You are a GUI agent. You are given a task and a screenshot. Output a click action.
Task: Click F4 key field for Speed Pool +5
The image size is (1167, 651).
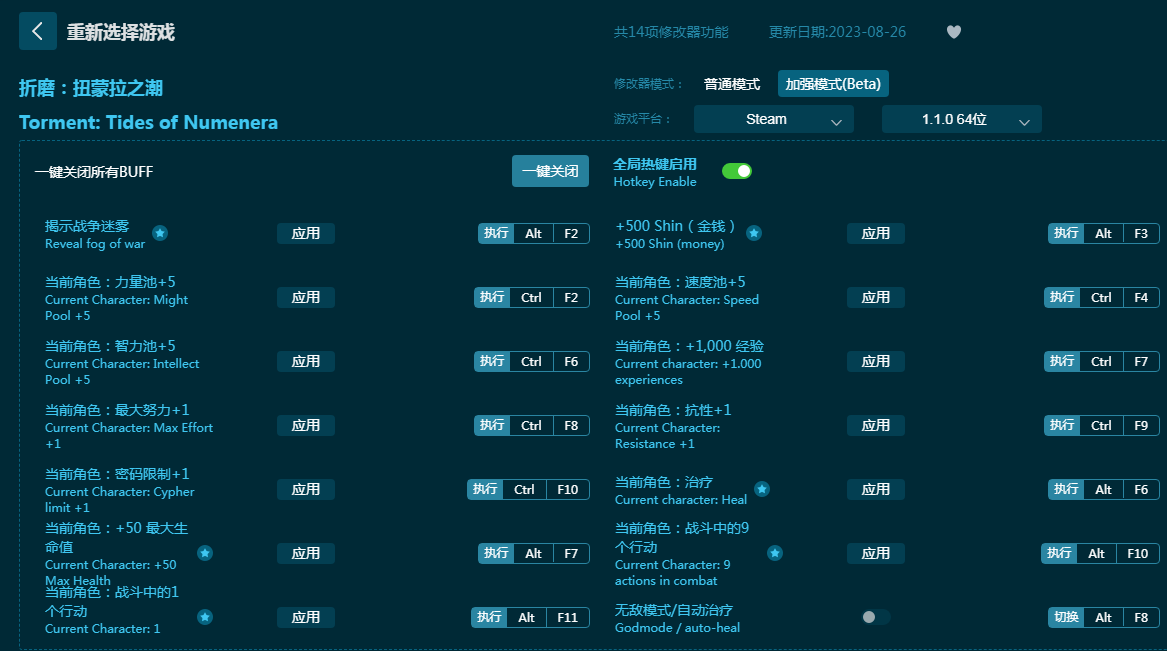click(x=1141, y=298)
